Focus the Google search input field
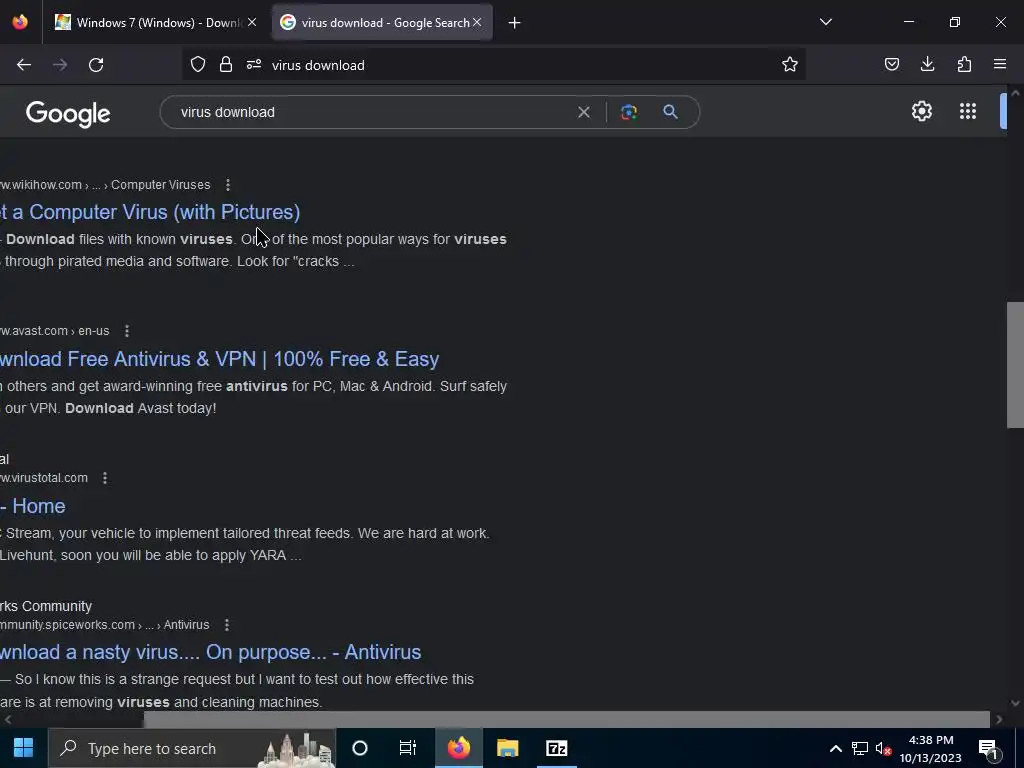This screenshot has height=768, width=1024. pyautogui.click(x=372, y=112)
